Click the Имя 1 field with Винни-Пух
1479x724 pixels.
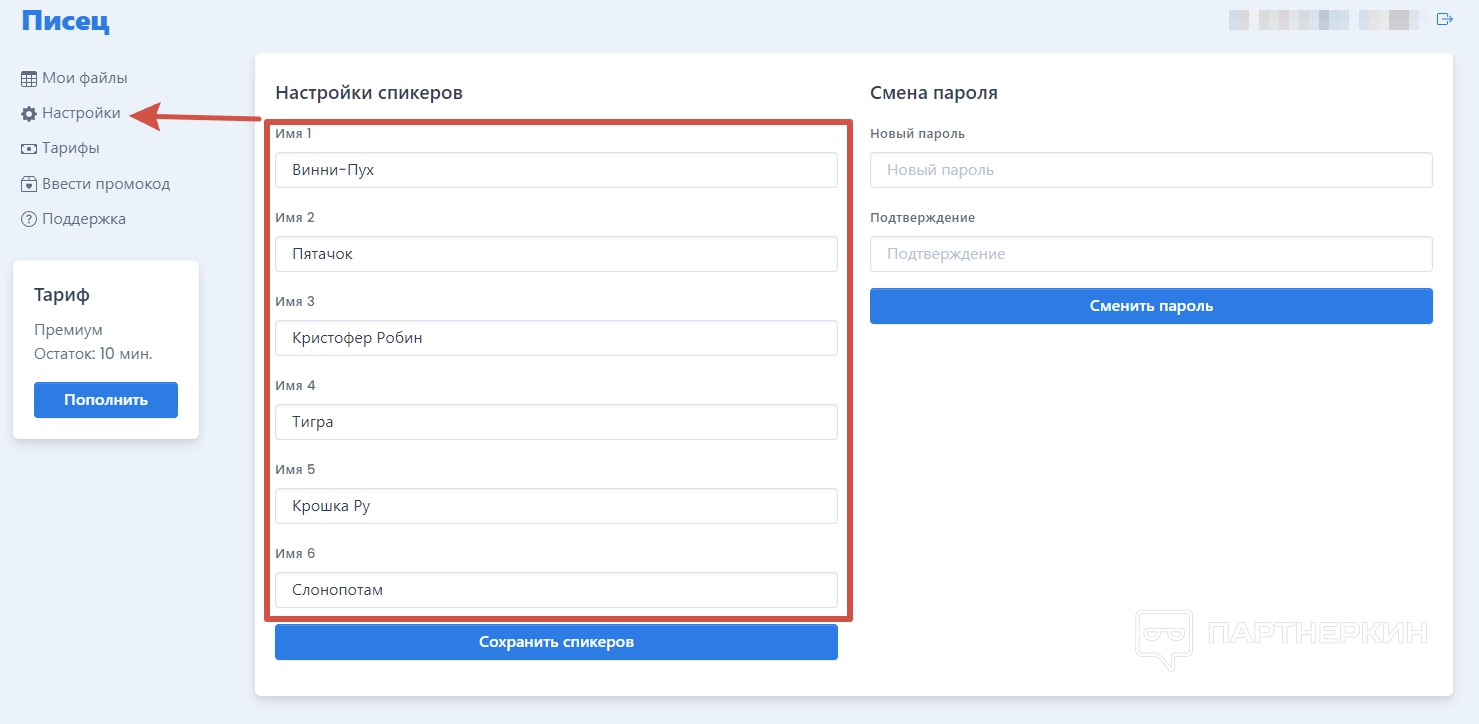556,170
